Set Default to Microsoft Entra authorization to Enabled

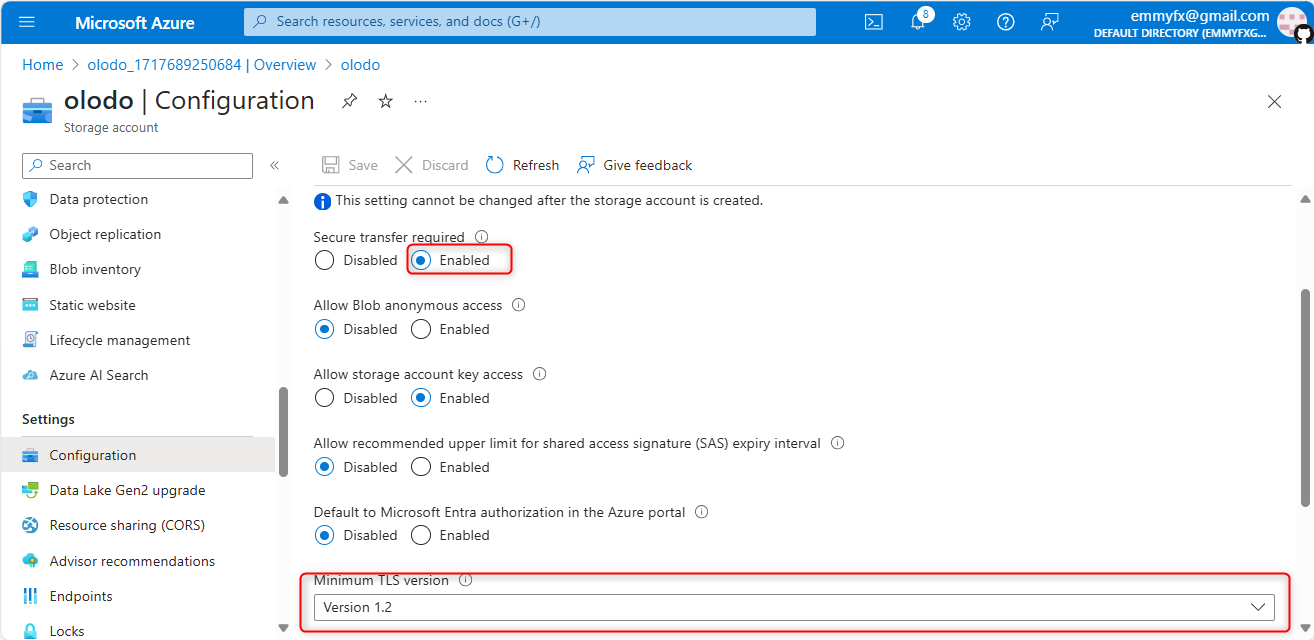(421, 535)
